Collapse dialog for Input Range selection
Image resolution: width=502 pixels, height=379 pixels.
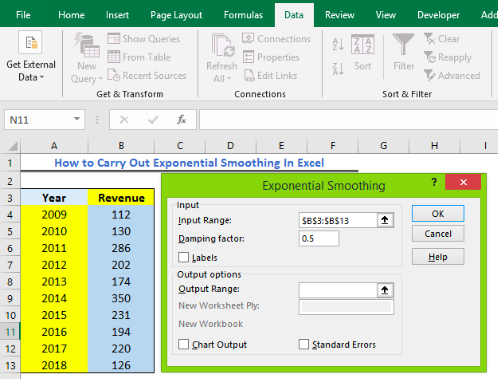(x=385, y=220)
